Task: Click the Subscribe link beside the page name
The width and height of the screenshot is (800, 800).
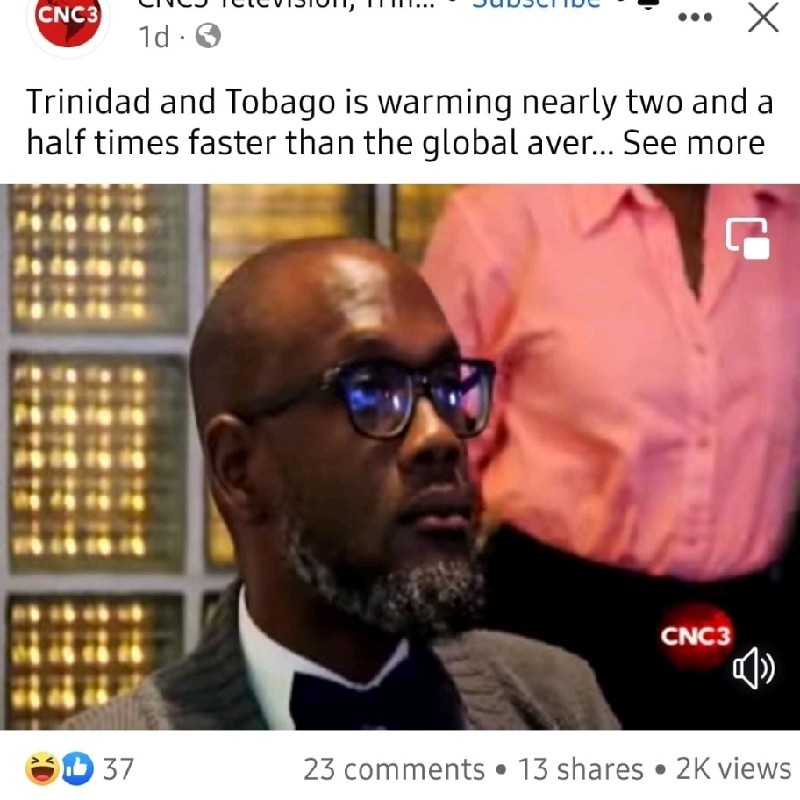Action: pos(536,4)
